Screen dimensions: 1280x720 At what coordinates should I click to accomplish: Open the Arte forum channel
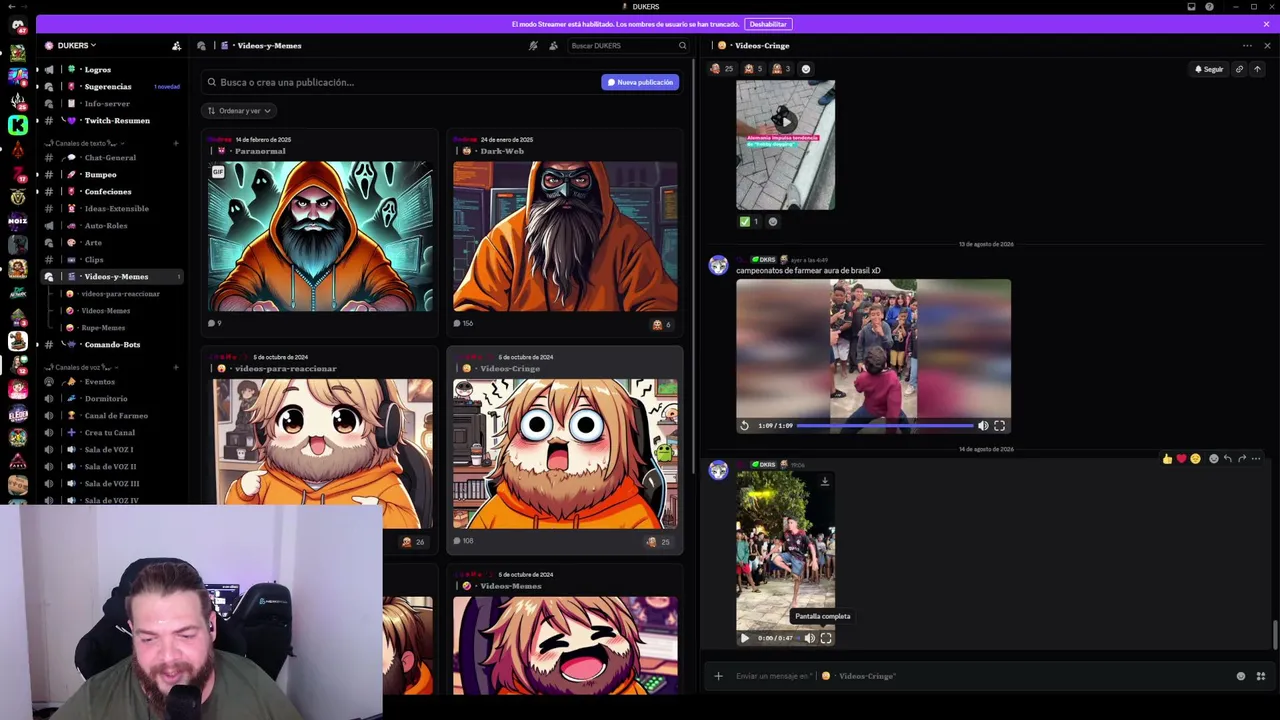point(93,242)
